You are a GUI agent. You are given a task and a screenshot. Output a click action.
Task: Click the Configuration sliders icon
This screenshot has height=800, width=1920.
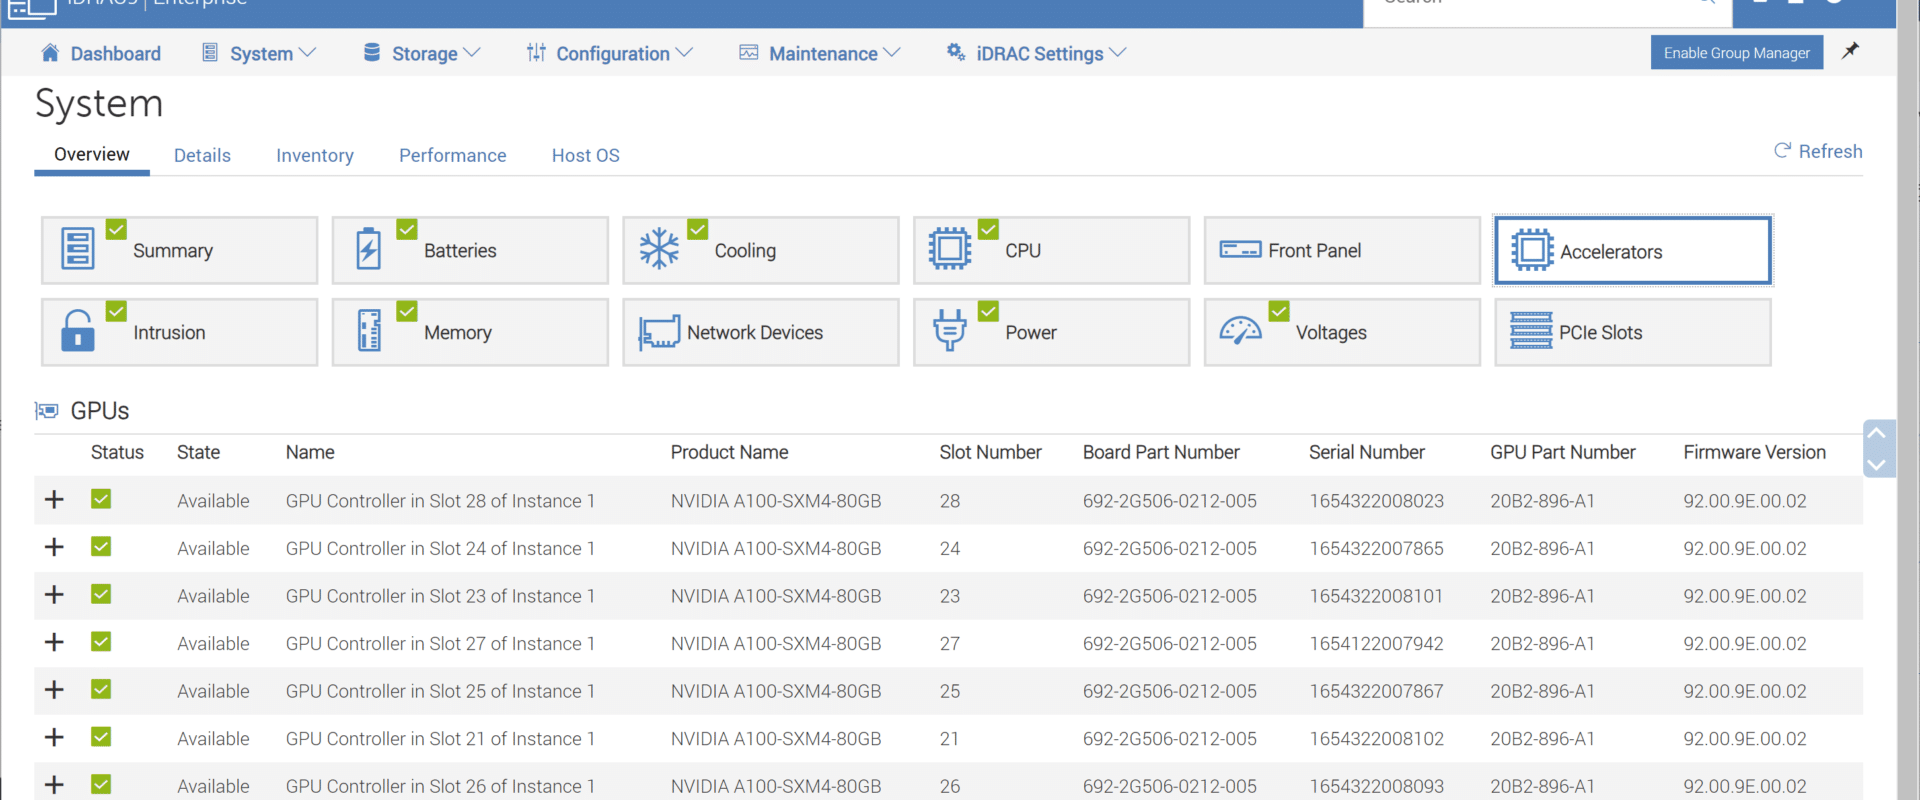point(536,53)
